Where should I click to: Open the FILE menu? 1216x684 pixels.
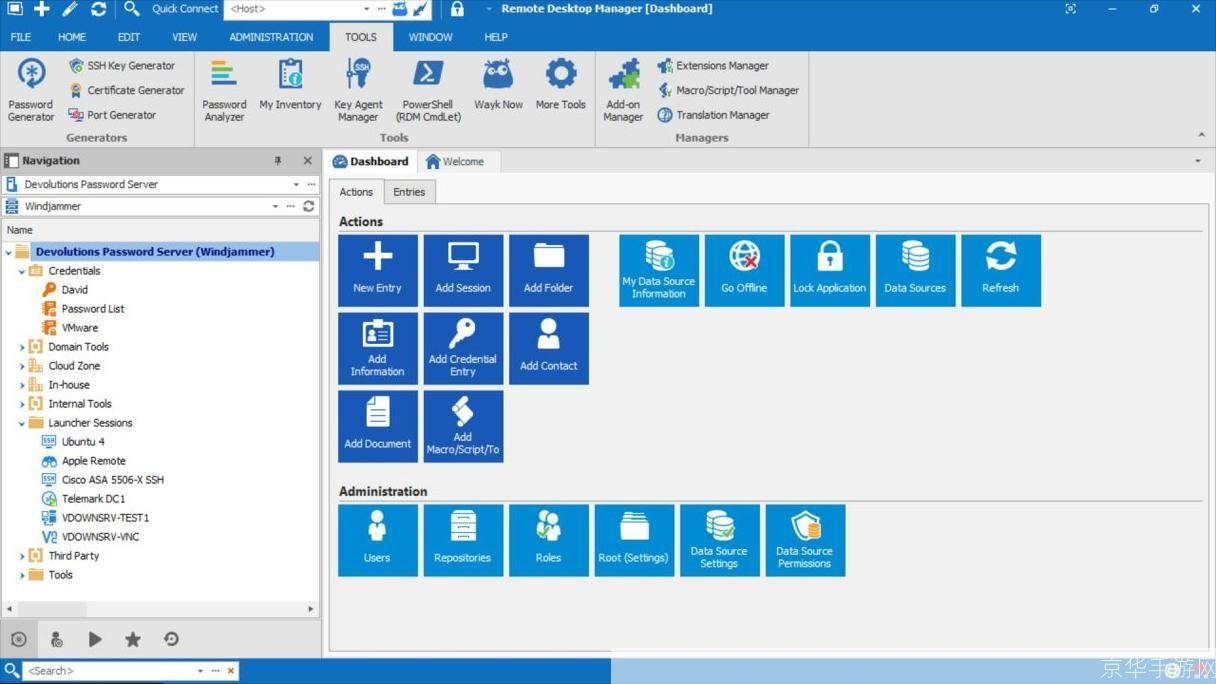(21, 37)
